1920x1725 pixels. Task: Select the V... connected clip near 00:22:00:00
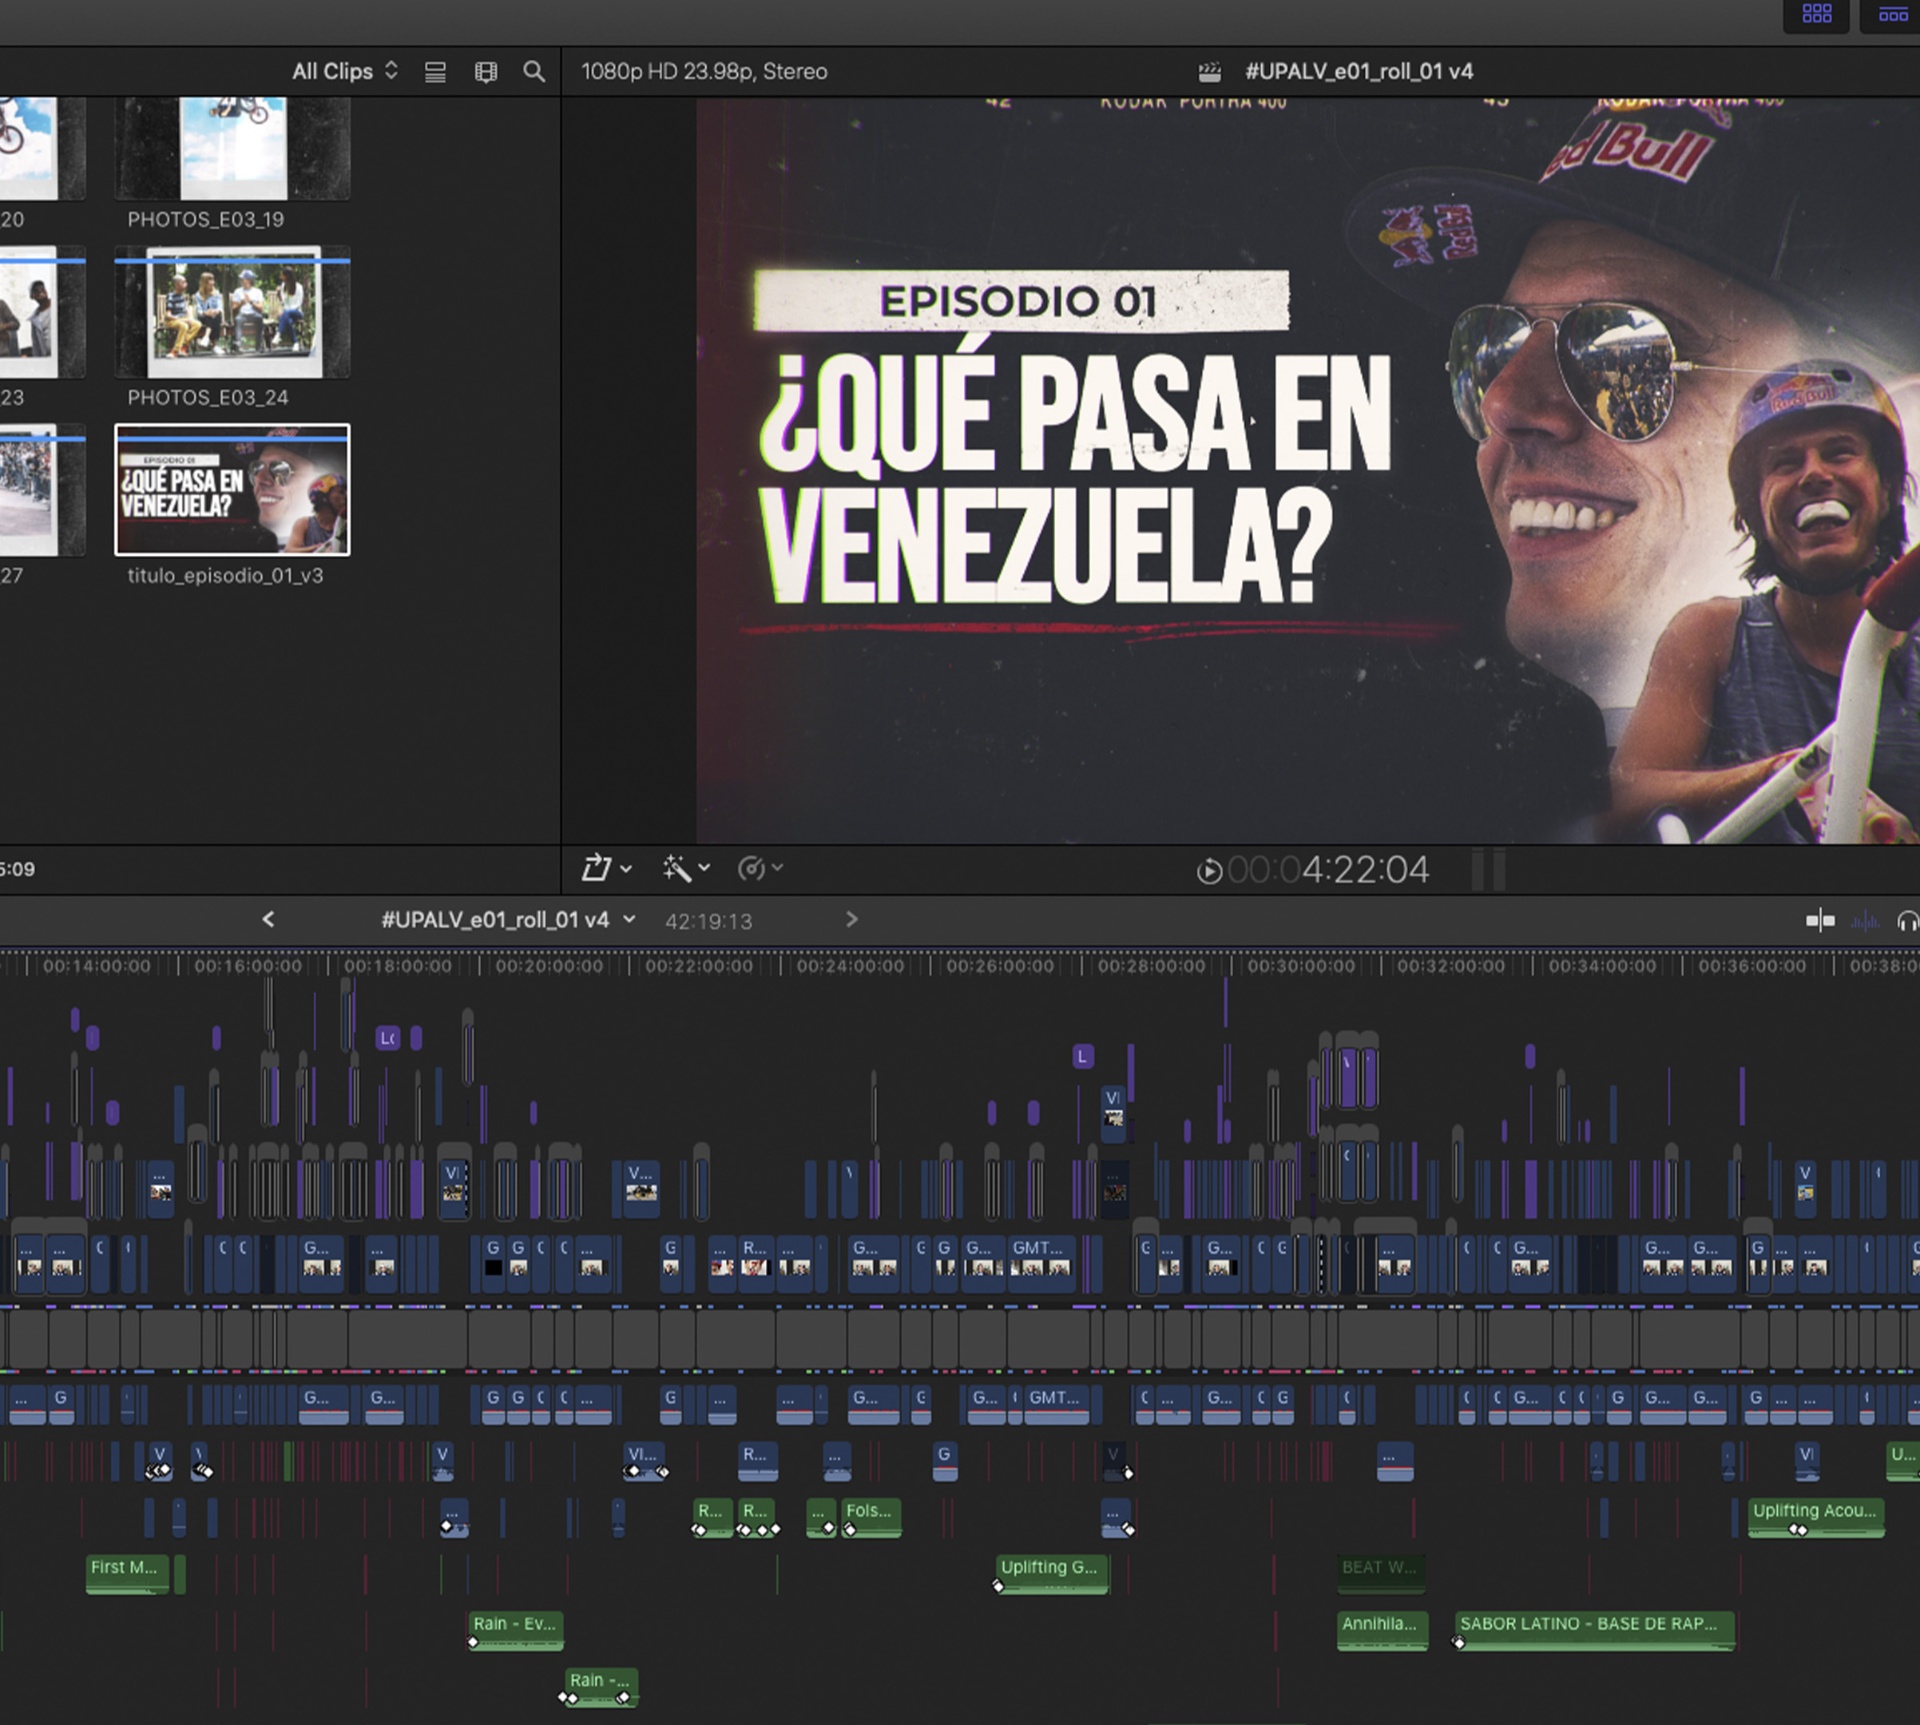(641, 1188)
